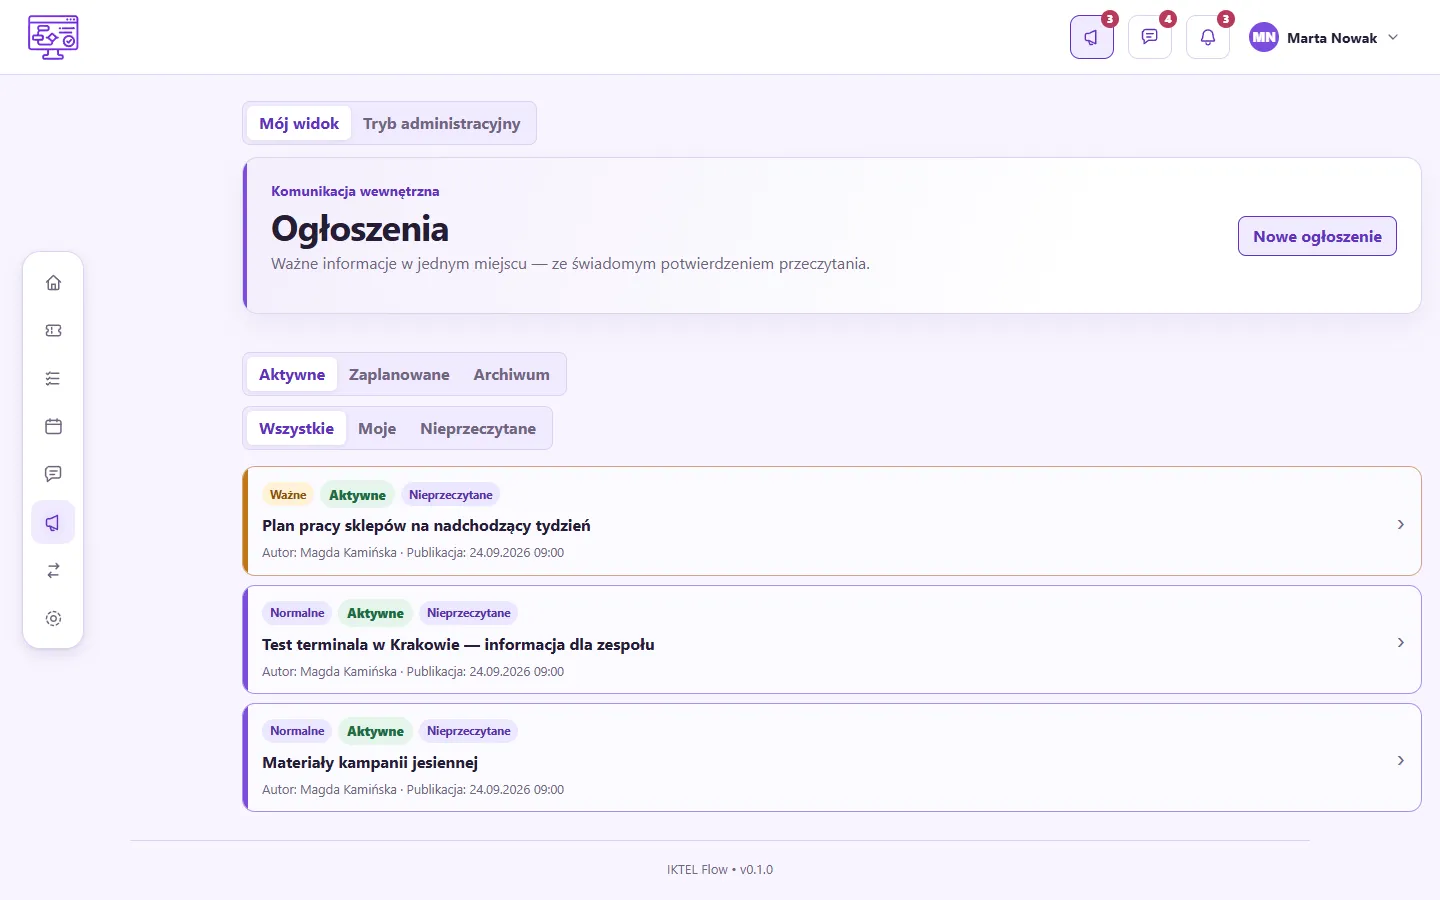Select the 'Zaplanowane' tab
Image resolution: width=1440 pixels, height=900 pixels.
coord(399,374)
